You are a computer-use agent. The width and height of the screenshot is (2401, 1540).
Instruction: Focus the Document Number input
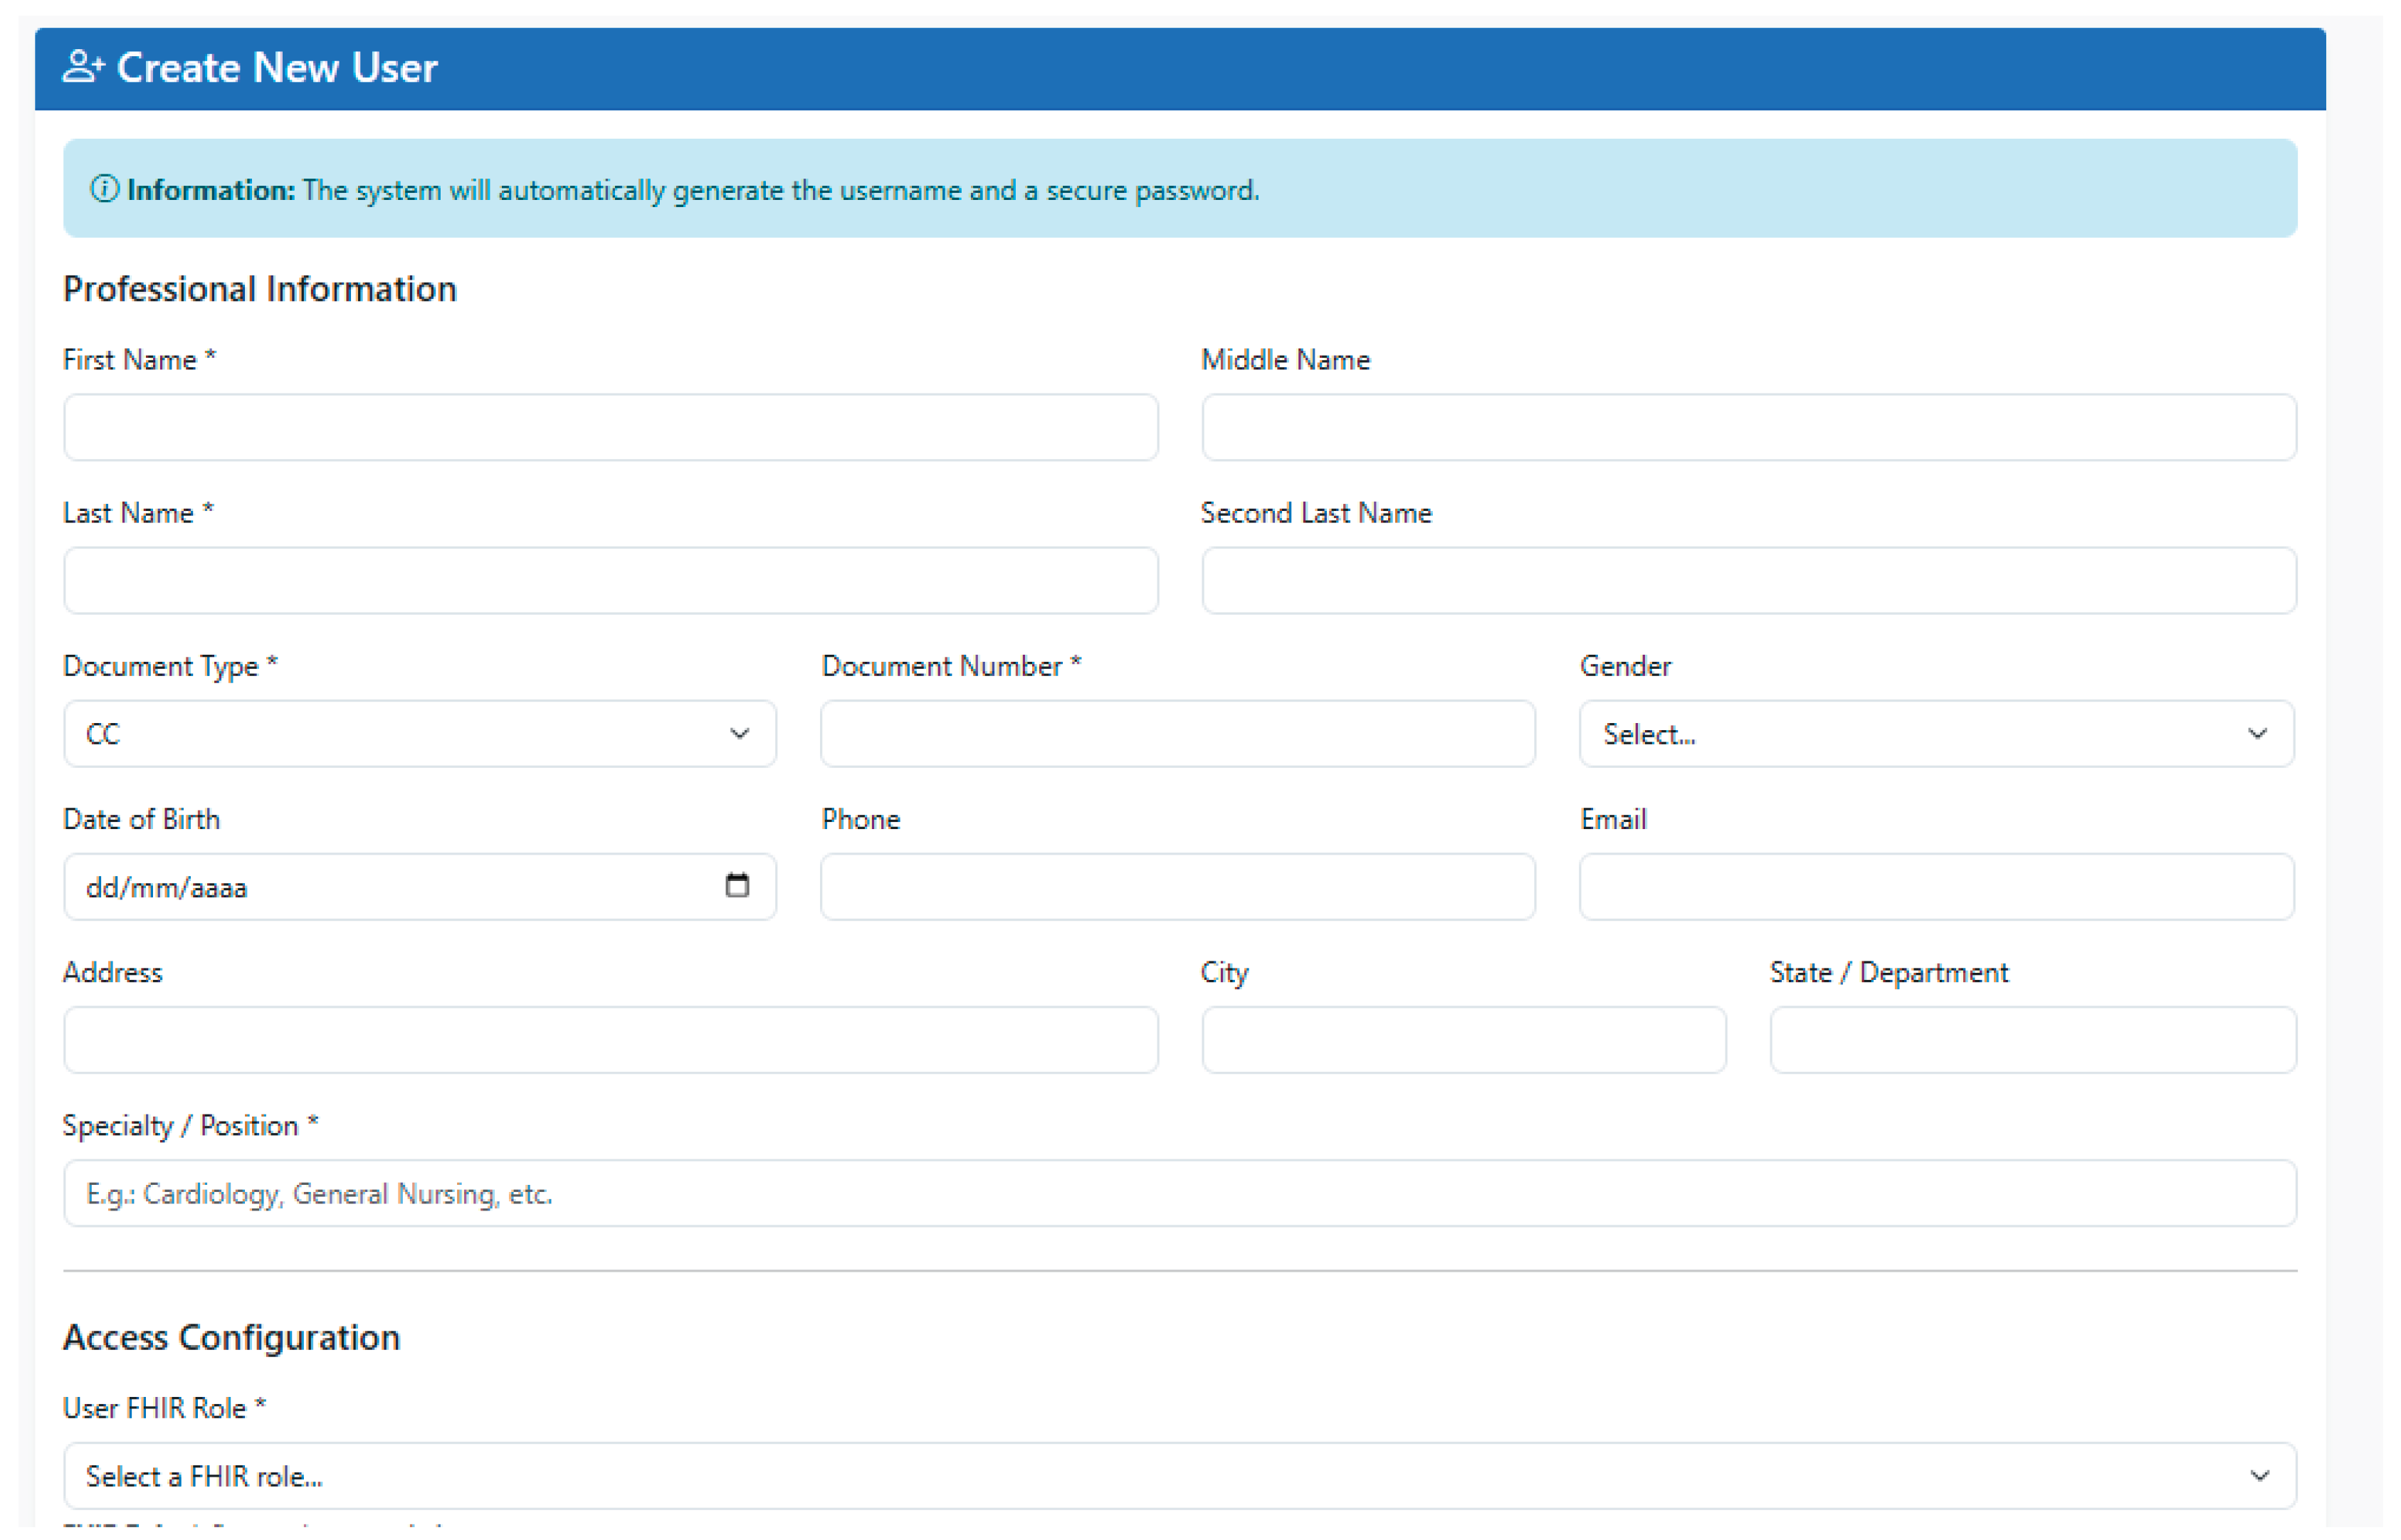pyautogui.click(x=1177, y=734)
